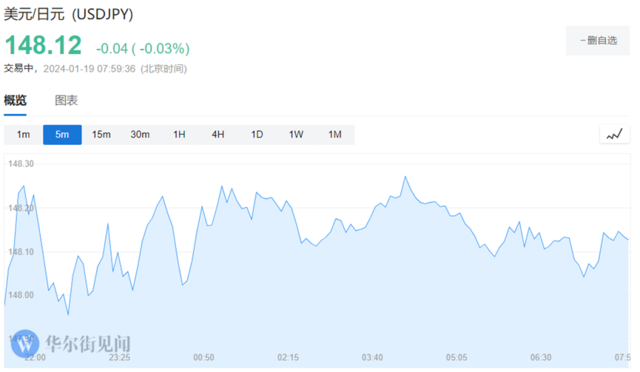Choose the 15m interval

(x=101, y=134)
